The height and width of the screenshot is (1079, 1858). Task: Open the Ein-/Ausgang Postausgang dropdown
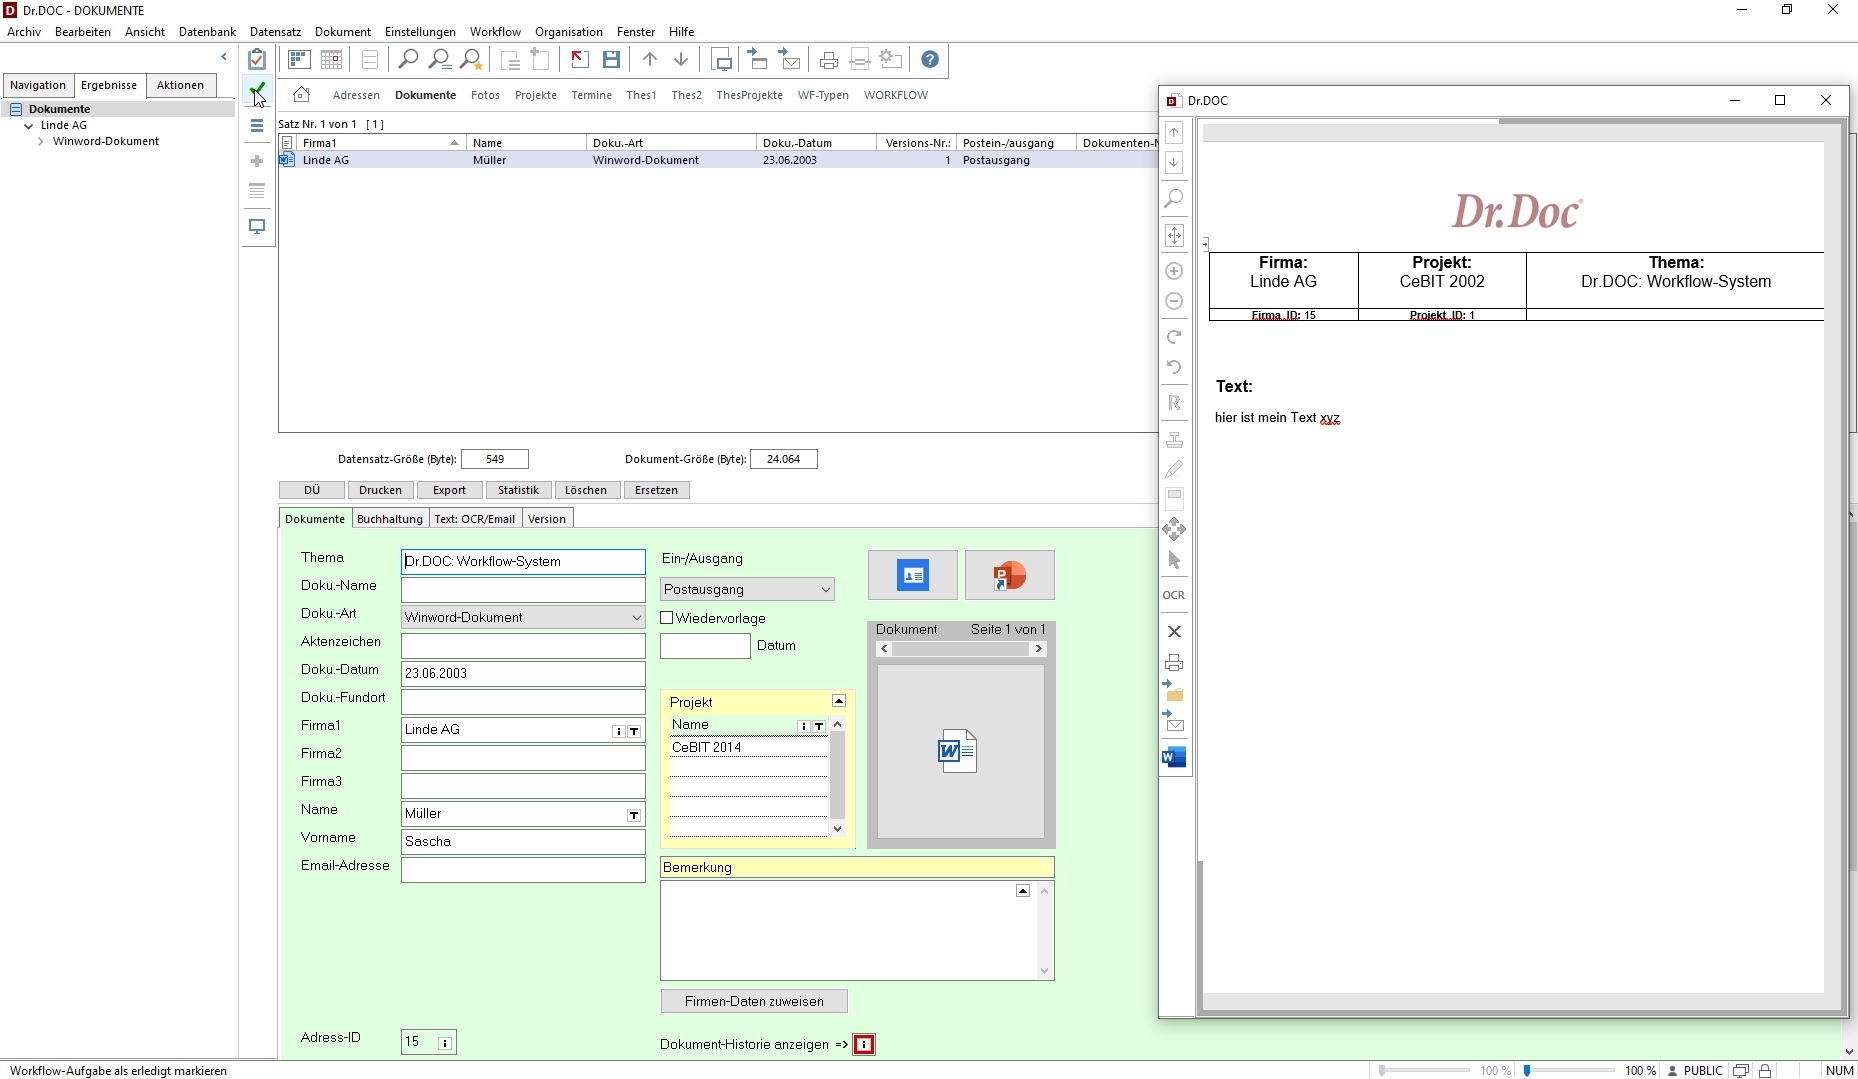point(825,590)
